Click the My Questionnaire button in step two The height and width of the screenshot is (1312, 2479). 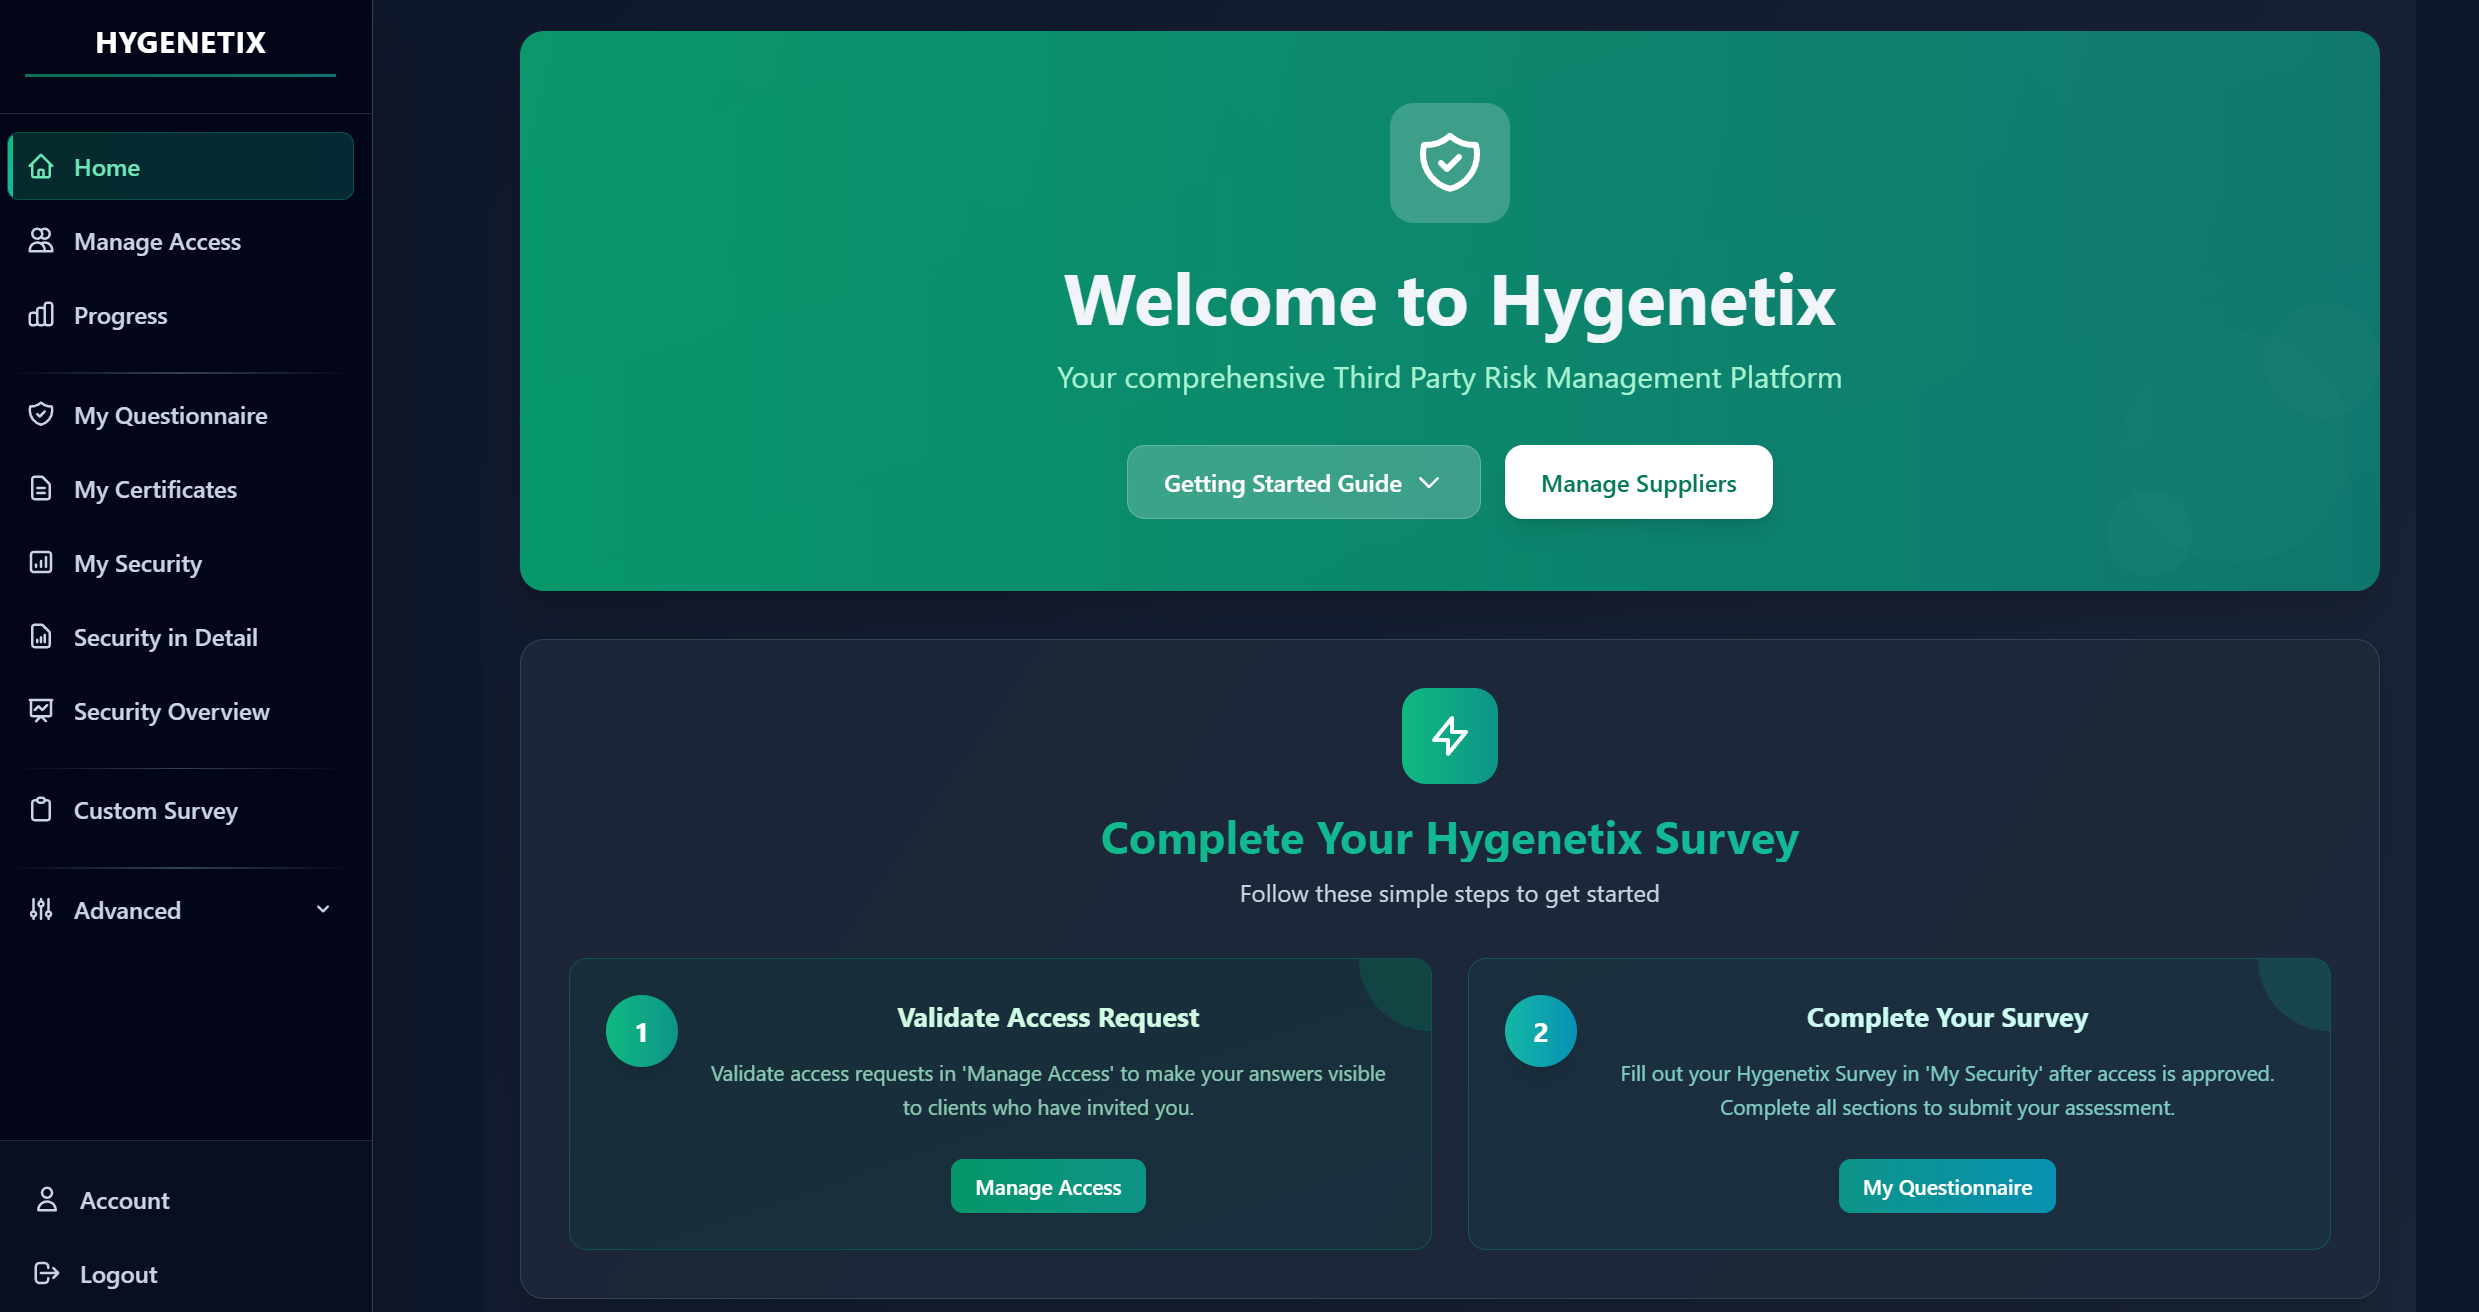click(1946, 1186)
